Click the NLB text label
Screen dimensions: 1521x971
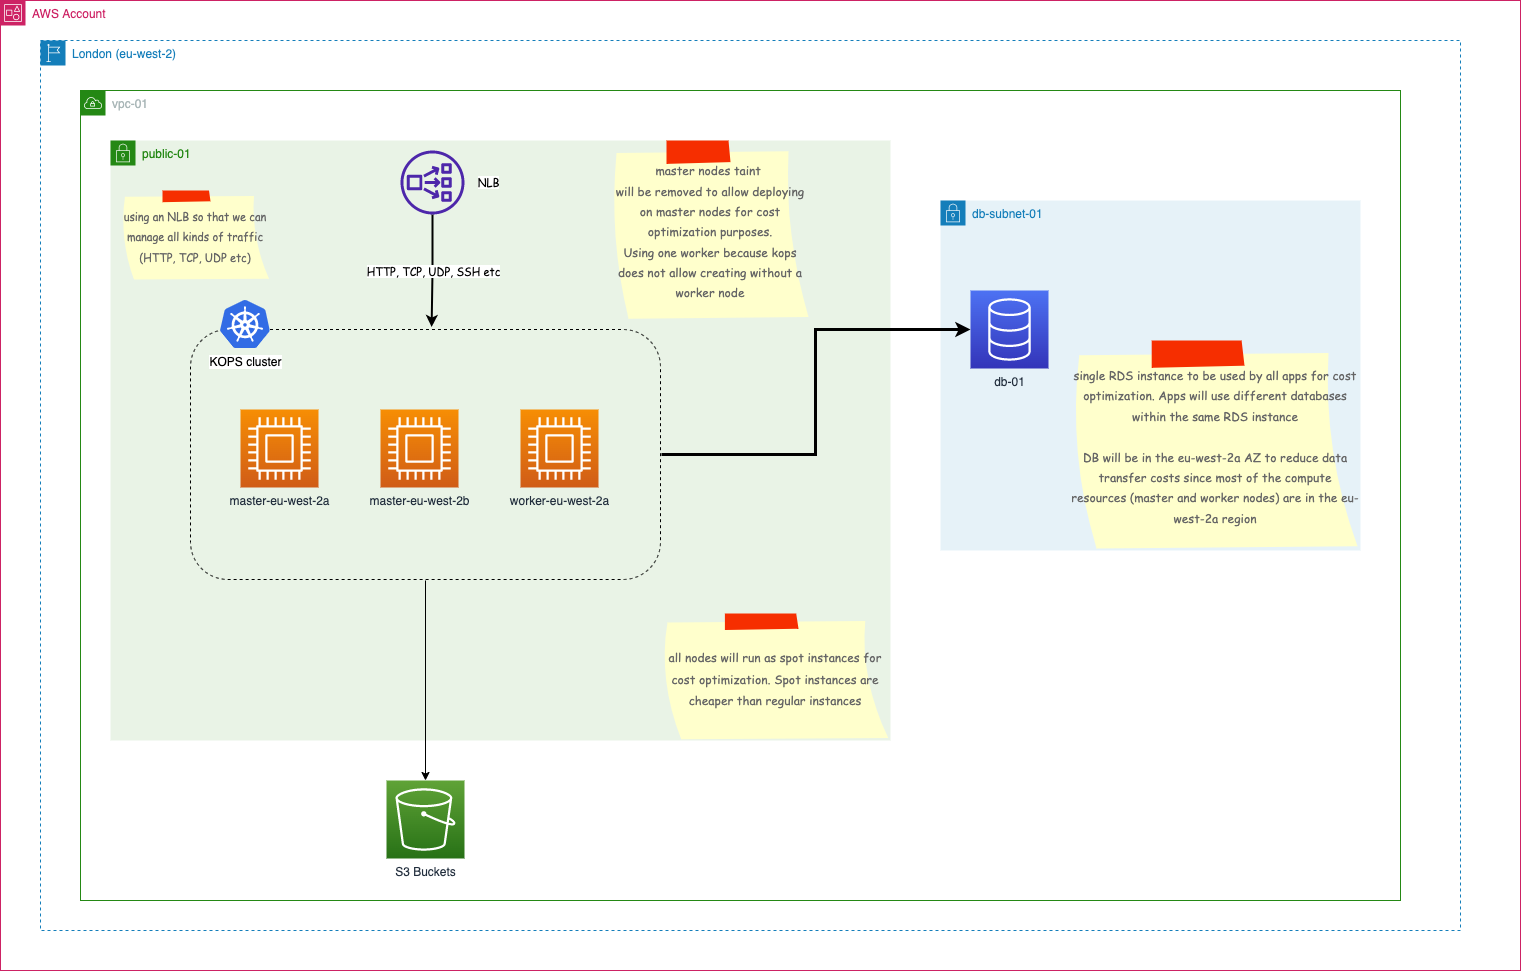pos(488,183)
